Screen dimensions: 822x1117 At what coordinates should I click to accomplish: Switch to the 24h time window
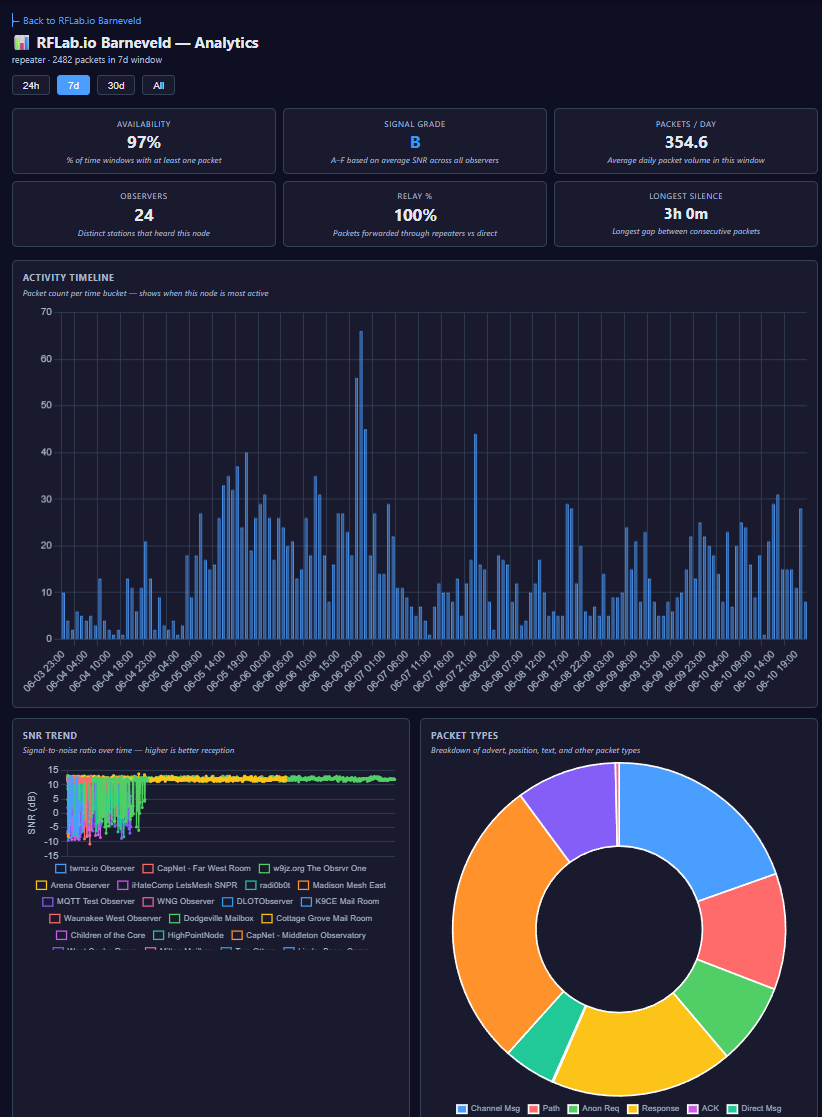(31, 85)
